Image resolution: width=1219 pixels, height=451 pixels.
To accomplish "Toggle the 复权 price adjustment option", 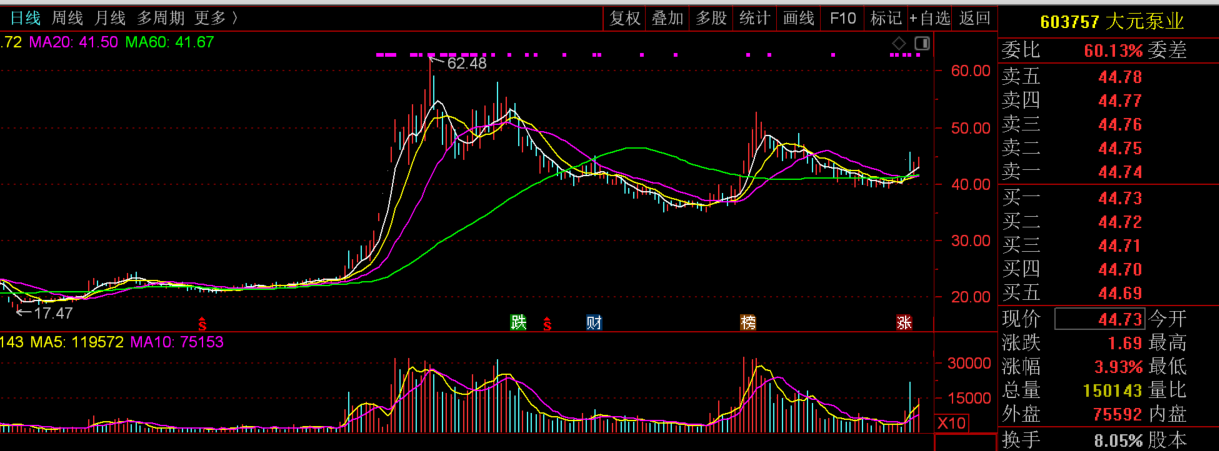I will [x=625, y=18].
